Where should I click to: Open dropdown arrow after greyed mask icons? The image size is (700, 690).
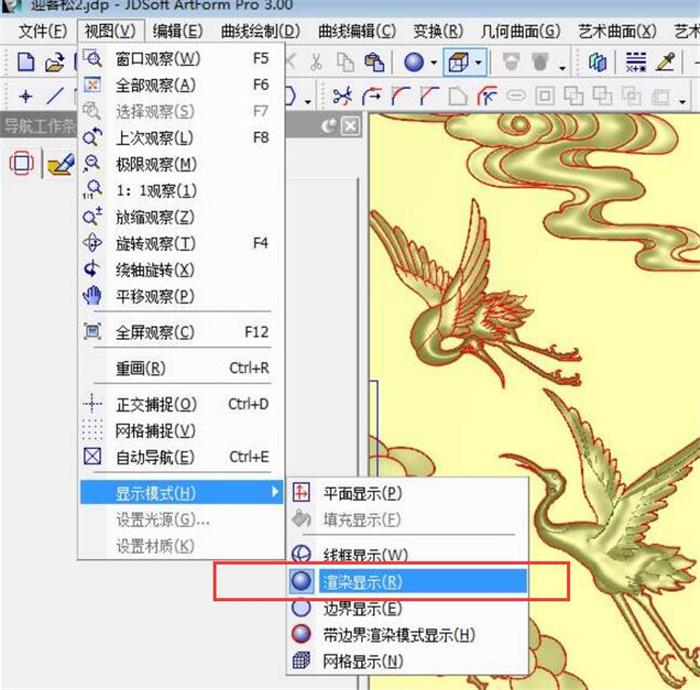point(562,68)
